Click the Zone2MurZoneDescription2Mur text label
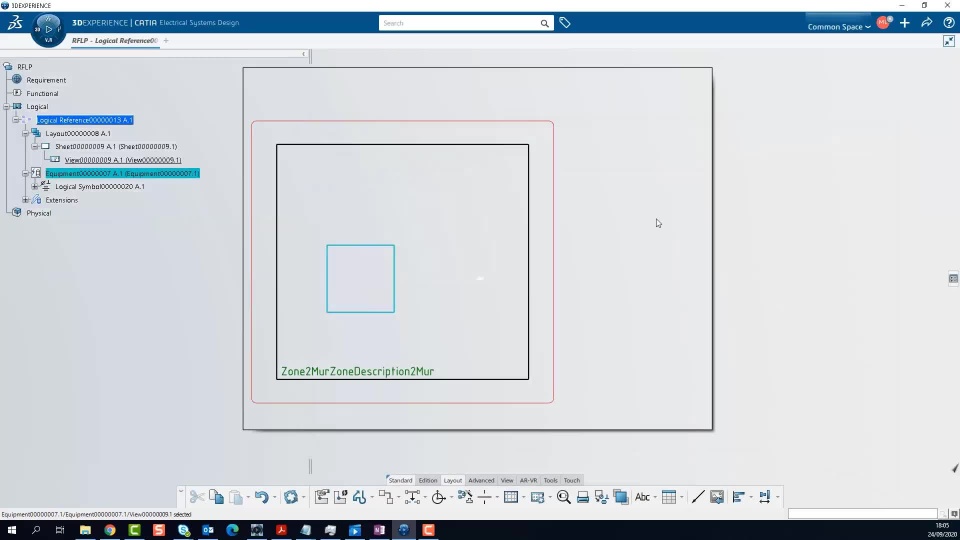 pos(358,372)
